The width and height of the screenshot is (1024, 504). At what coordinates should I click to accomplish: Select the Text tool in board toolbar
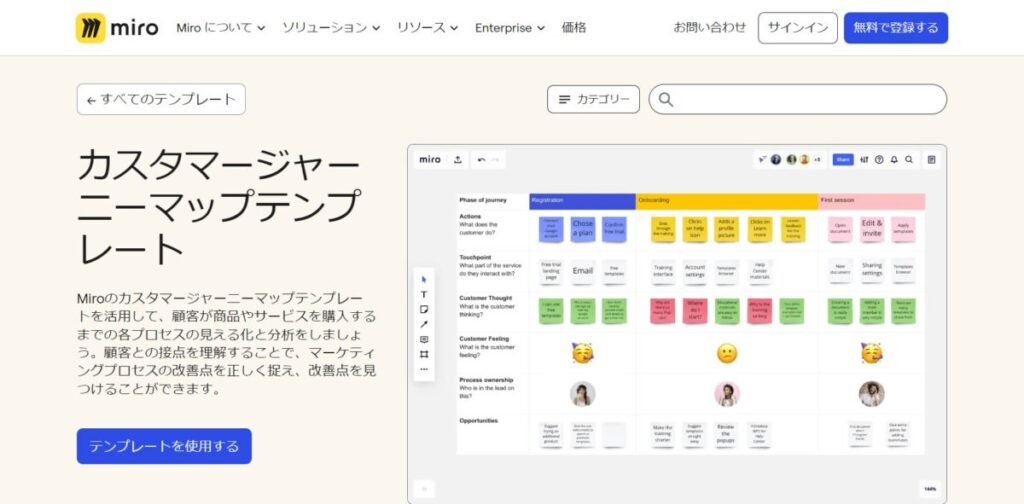[x=424, y=294]
